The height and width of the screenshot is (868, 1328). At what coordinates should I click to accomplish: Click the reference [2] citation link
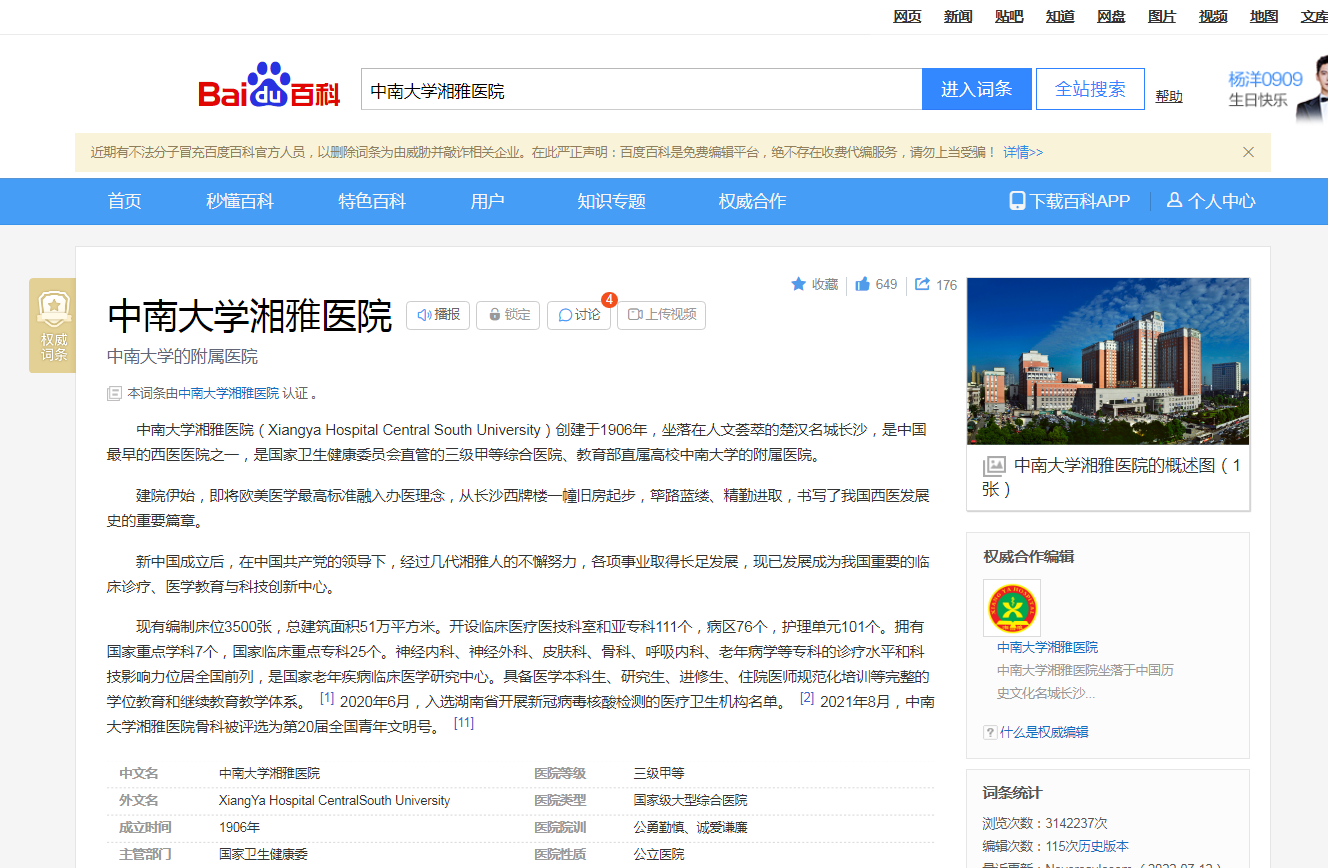(807, 697)
